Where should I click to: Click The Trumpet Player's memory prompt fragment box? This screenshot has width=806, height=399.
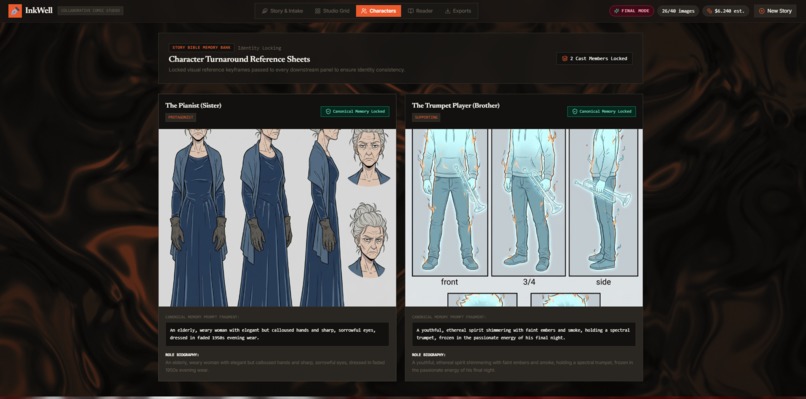524,334
